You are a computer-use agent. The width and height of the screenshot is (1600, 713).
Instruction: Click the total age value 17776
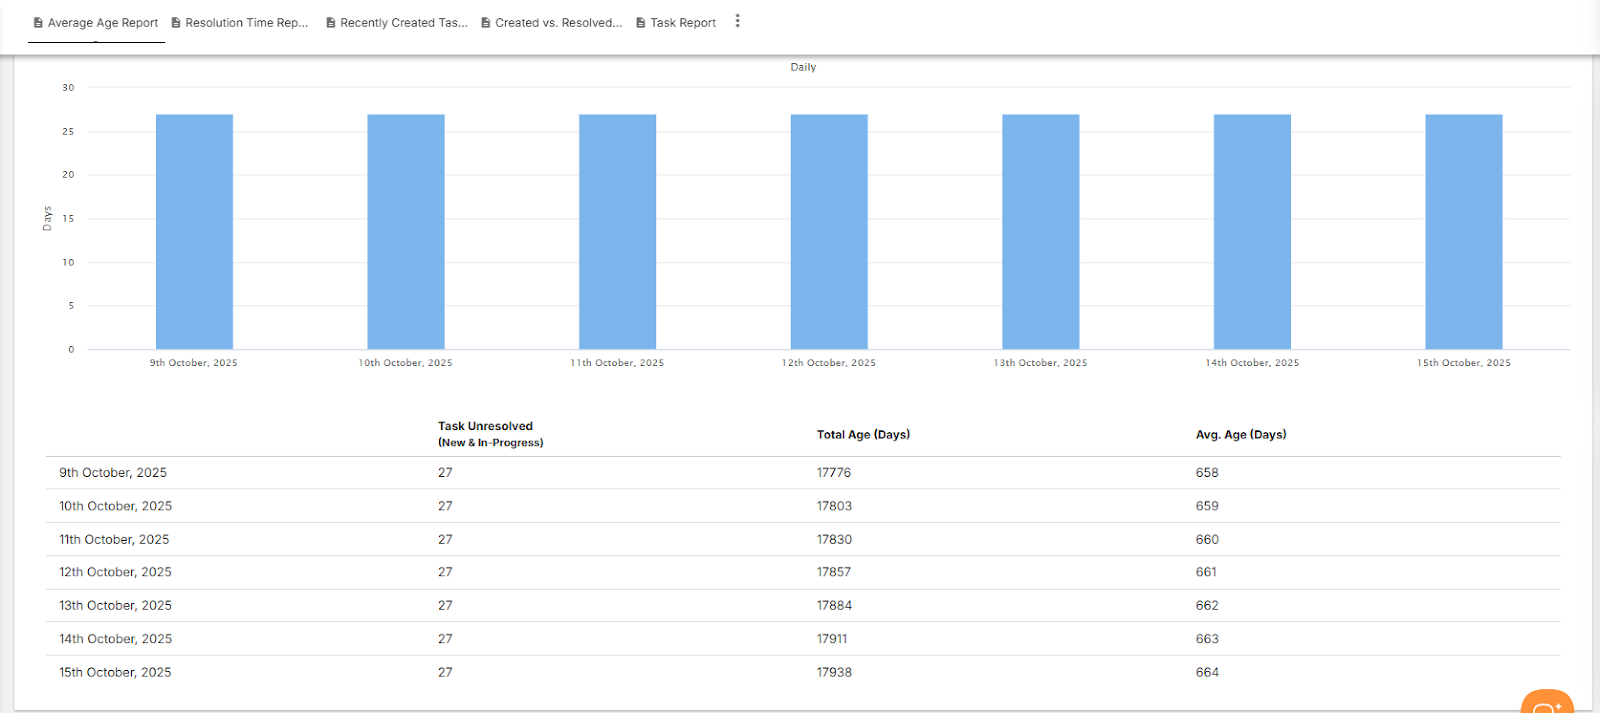pyautogui.click(x=834, y=473)
